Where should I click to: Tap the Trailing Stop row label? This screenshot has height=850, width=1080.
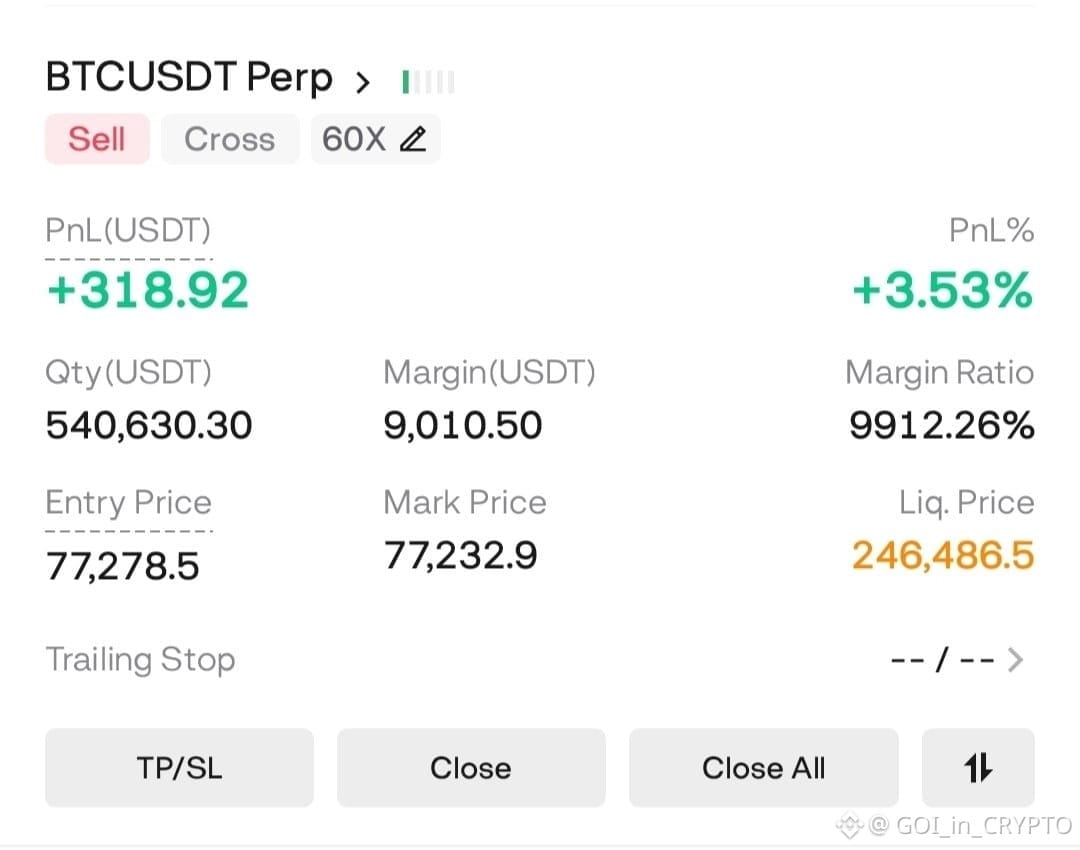[141, 660]
